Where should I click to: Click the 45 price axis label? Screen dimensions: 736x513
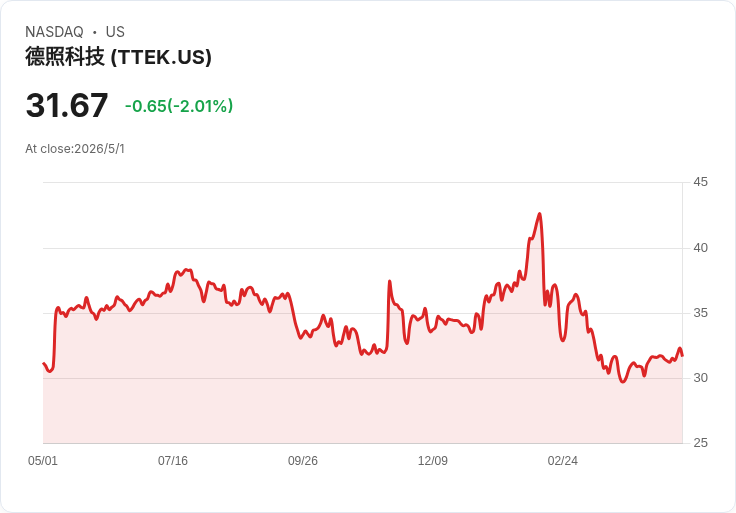[700, 182]
